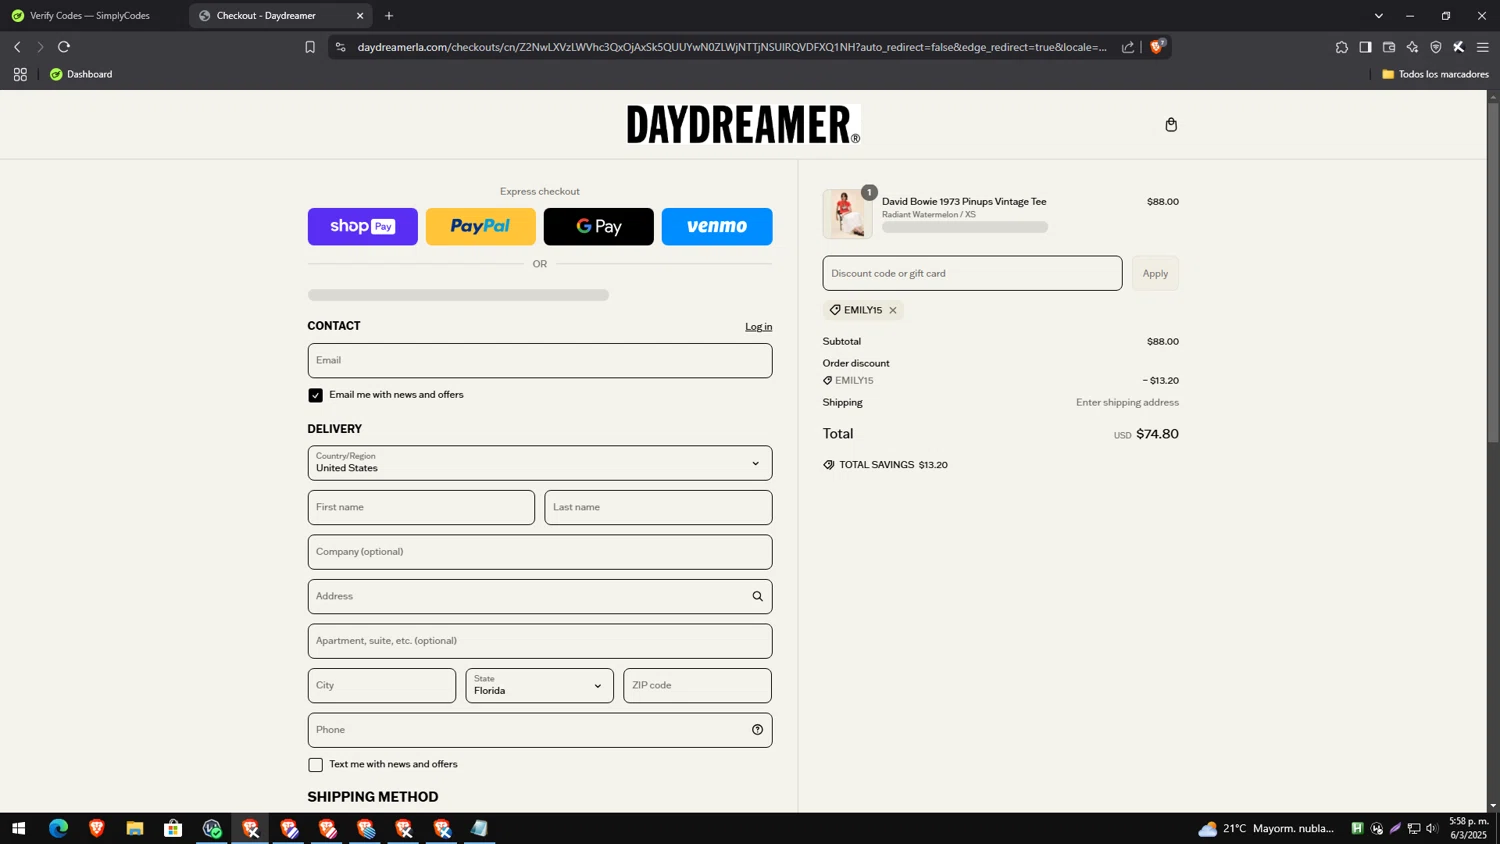Toggle the browser sidebar panel icon
Image resolution: width=1500 pixels, height=844 pixels.
point(1365,47)
